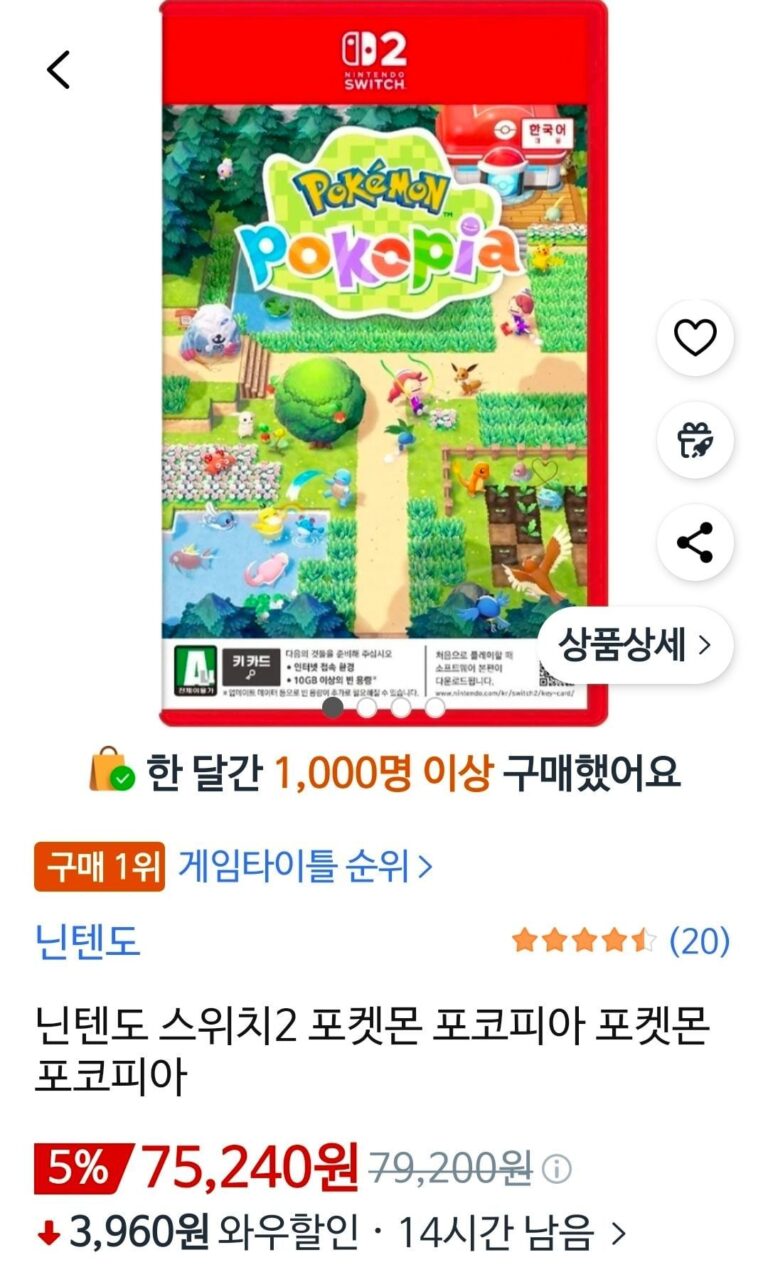Viewport: 768px width, 1267px height.
Task: Show the fourth carousel image dot
Action: coord(435,708)
